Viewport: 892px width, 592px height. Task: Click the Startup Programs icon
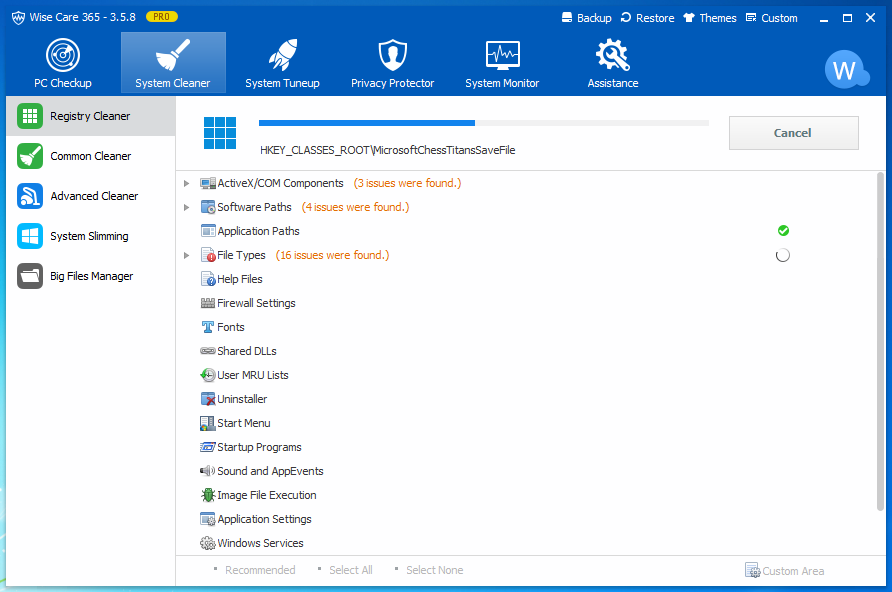[208, 447]
